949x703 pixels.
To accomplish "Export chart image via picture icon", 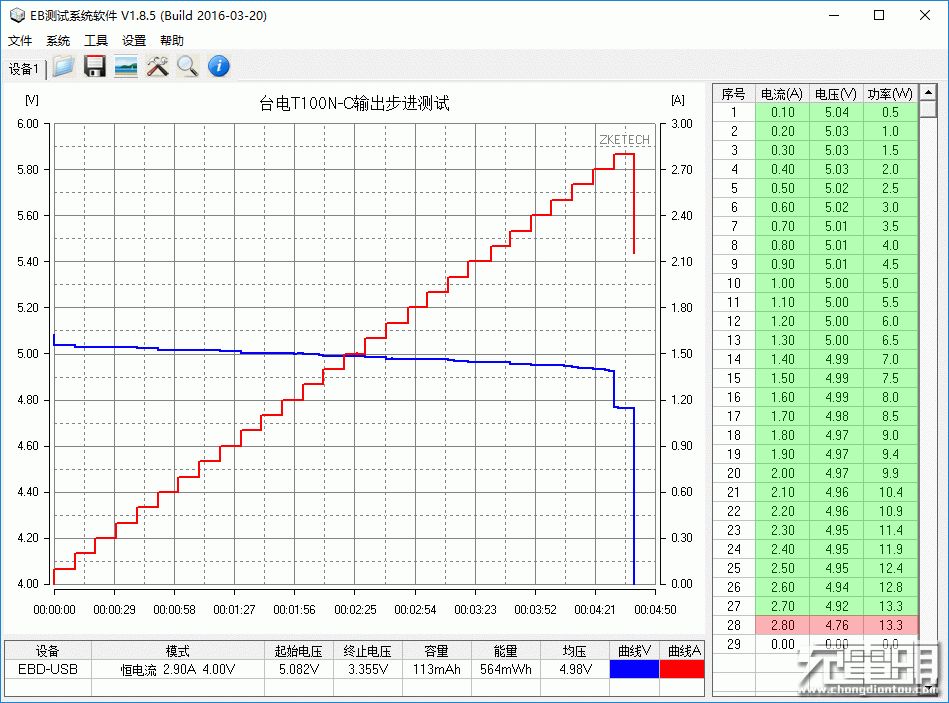I will (126, 67).
